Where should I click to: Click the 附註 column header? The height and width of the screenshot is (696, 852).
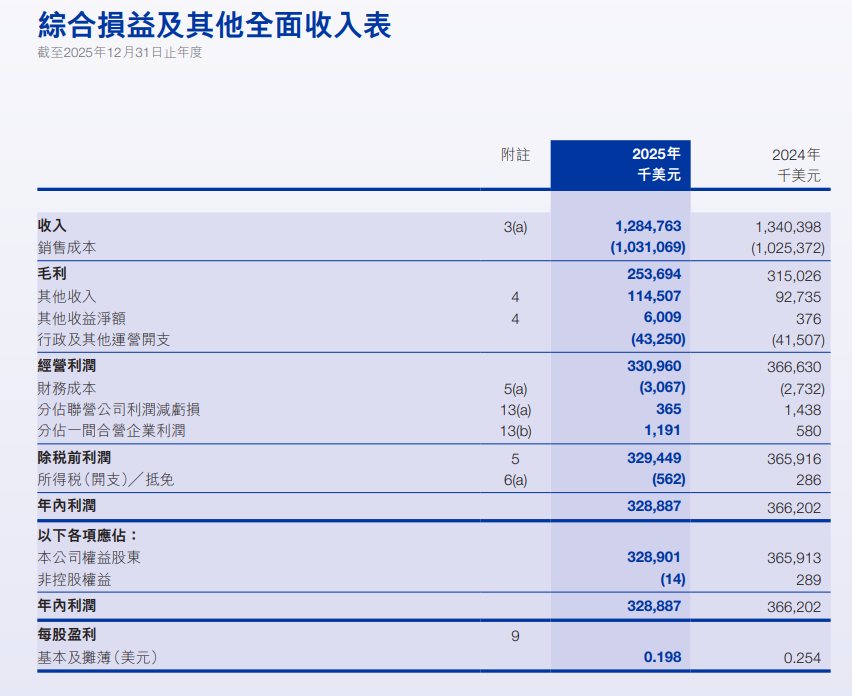[x=515, y=155]
